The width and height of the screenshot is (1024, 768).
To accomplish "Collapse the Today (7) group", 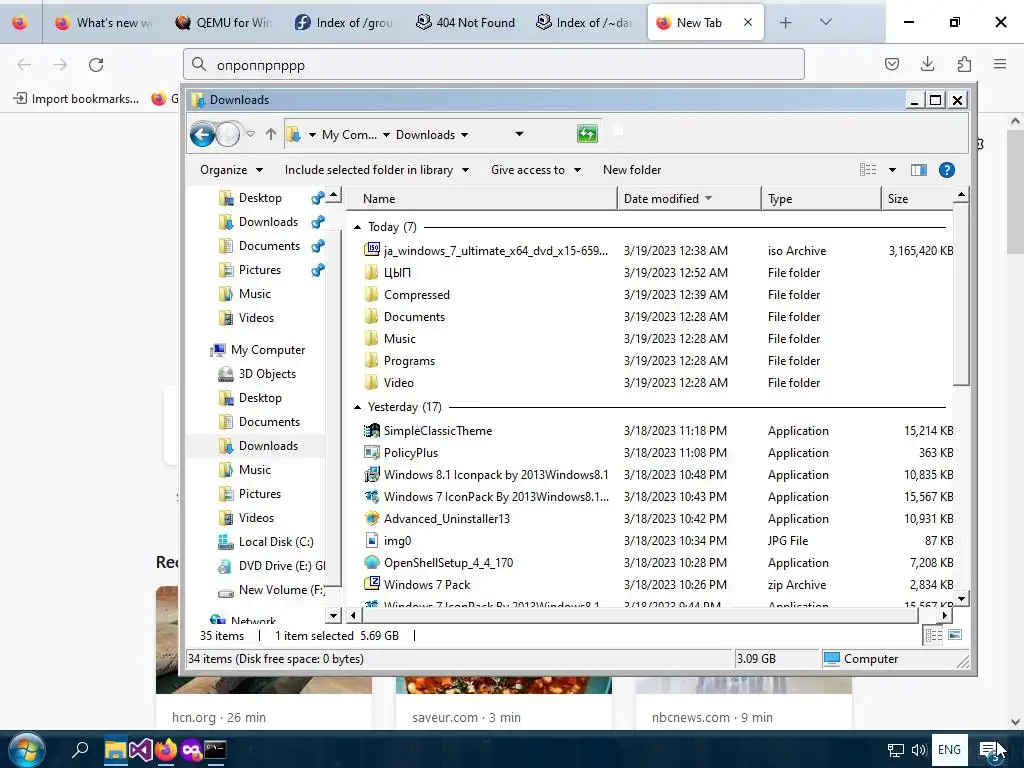I will 357,227.
